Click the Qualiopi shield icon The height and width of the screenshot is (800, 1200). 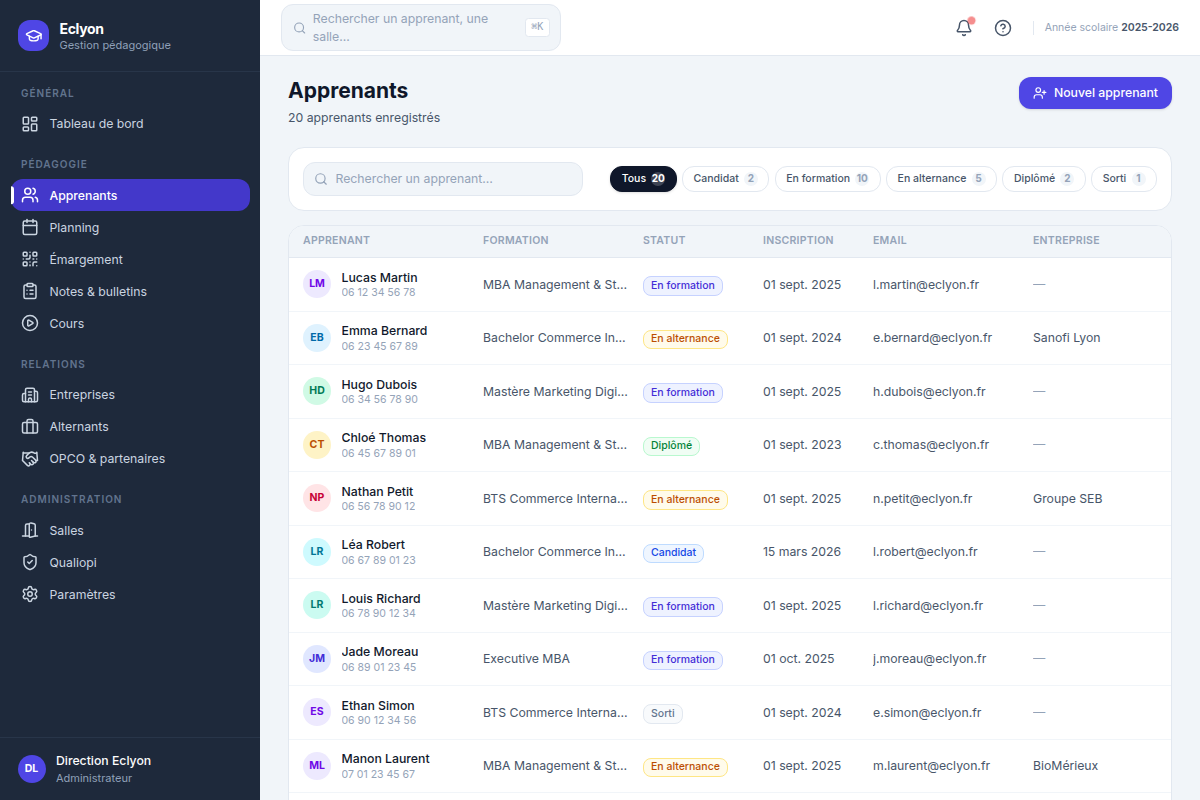point(30,562)
